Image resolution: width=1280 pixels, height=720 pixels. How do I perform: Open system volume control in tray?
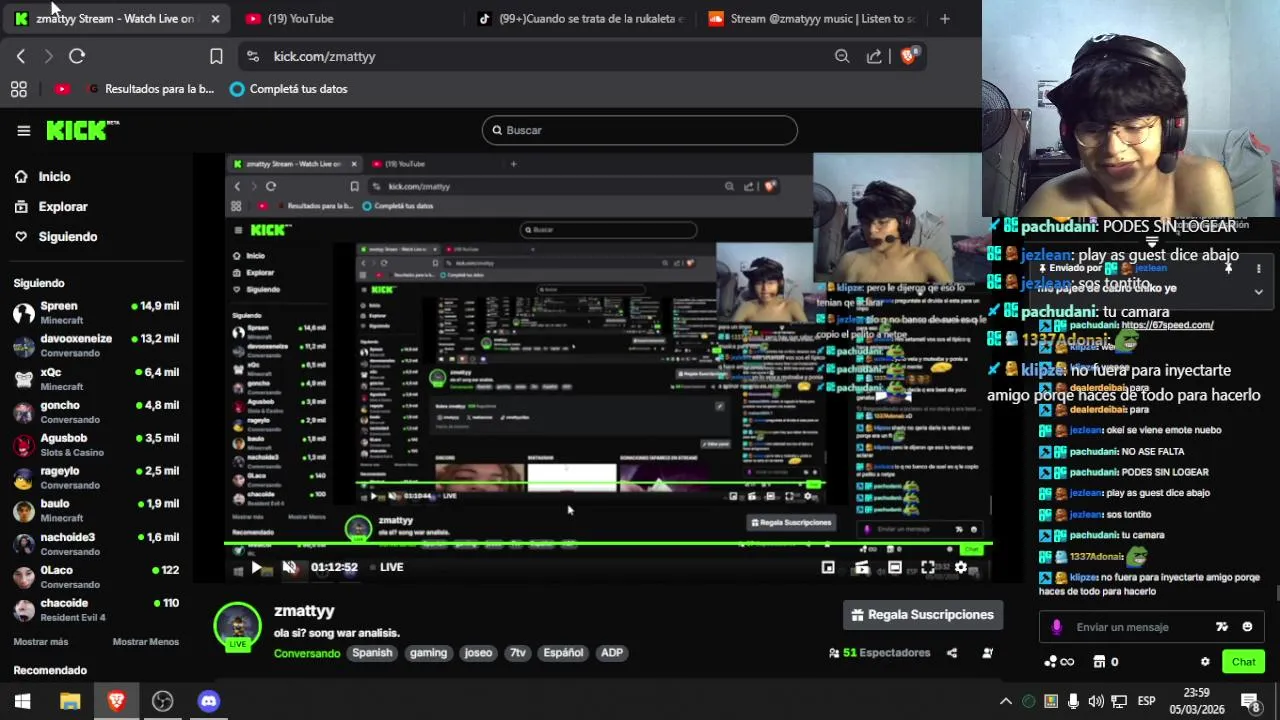1096,701
